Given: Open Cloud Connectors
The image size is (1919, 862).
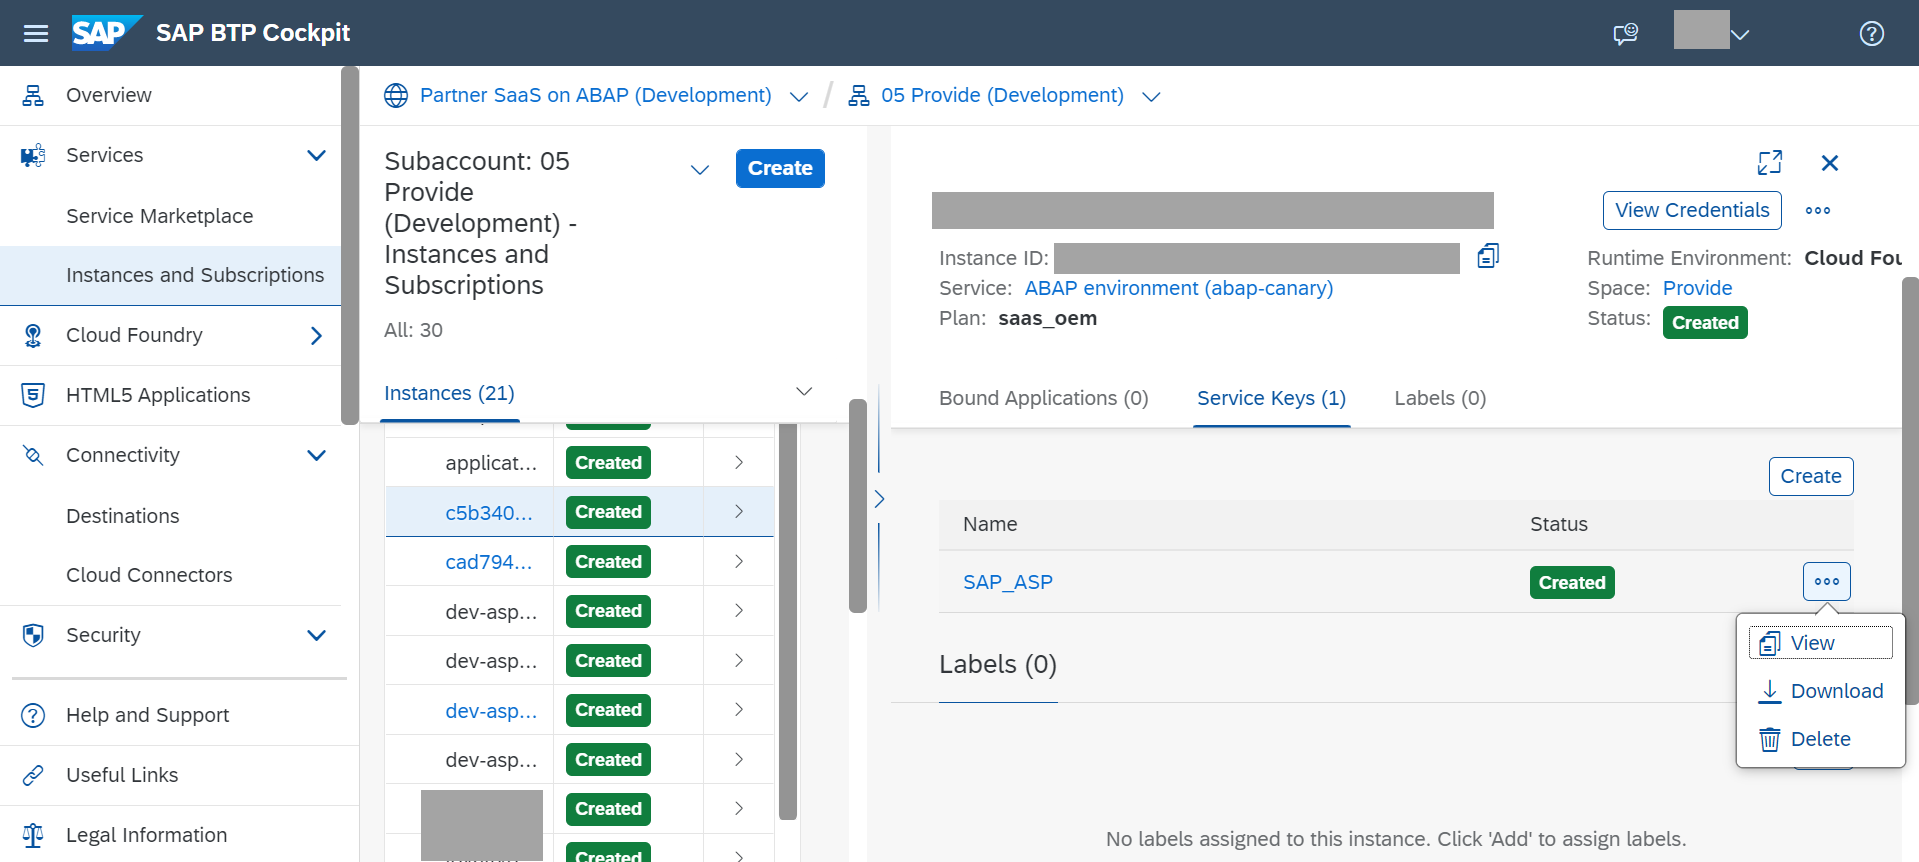Looking at the screenshot, I should click(x=149, y=575).
